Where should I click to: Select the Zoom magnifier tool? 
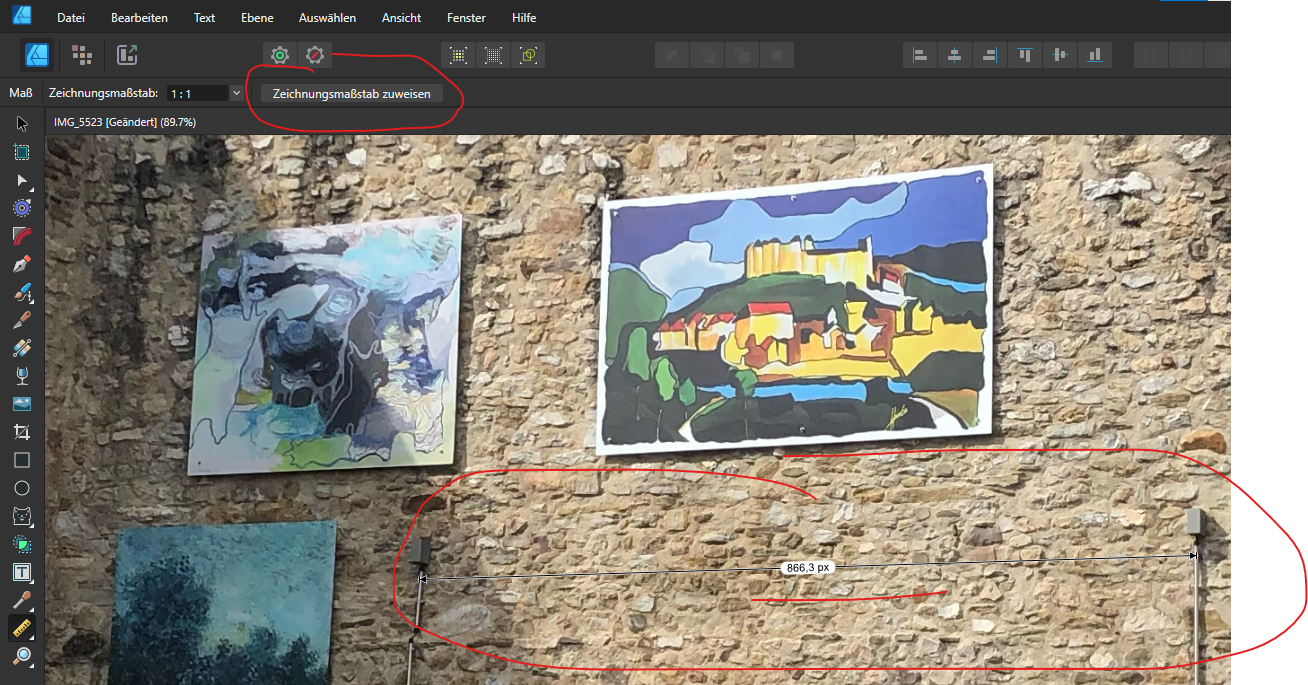[22, 656]
